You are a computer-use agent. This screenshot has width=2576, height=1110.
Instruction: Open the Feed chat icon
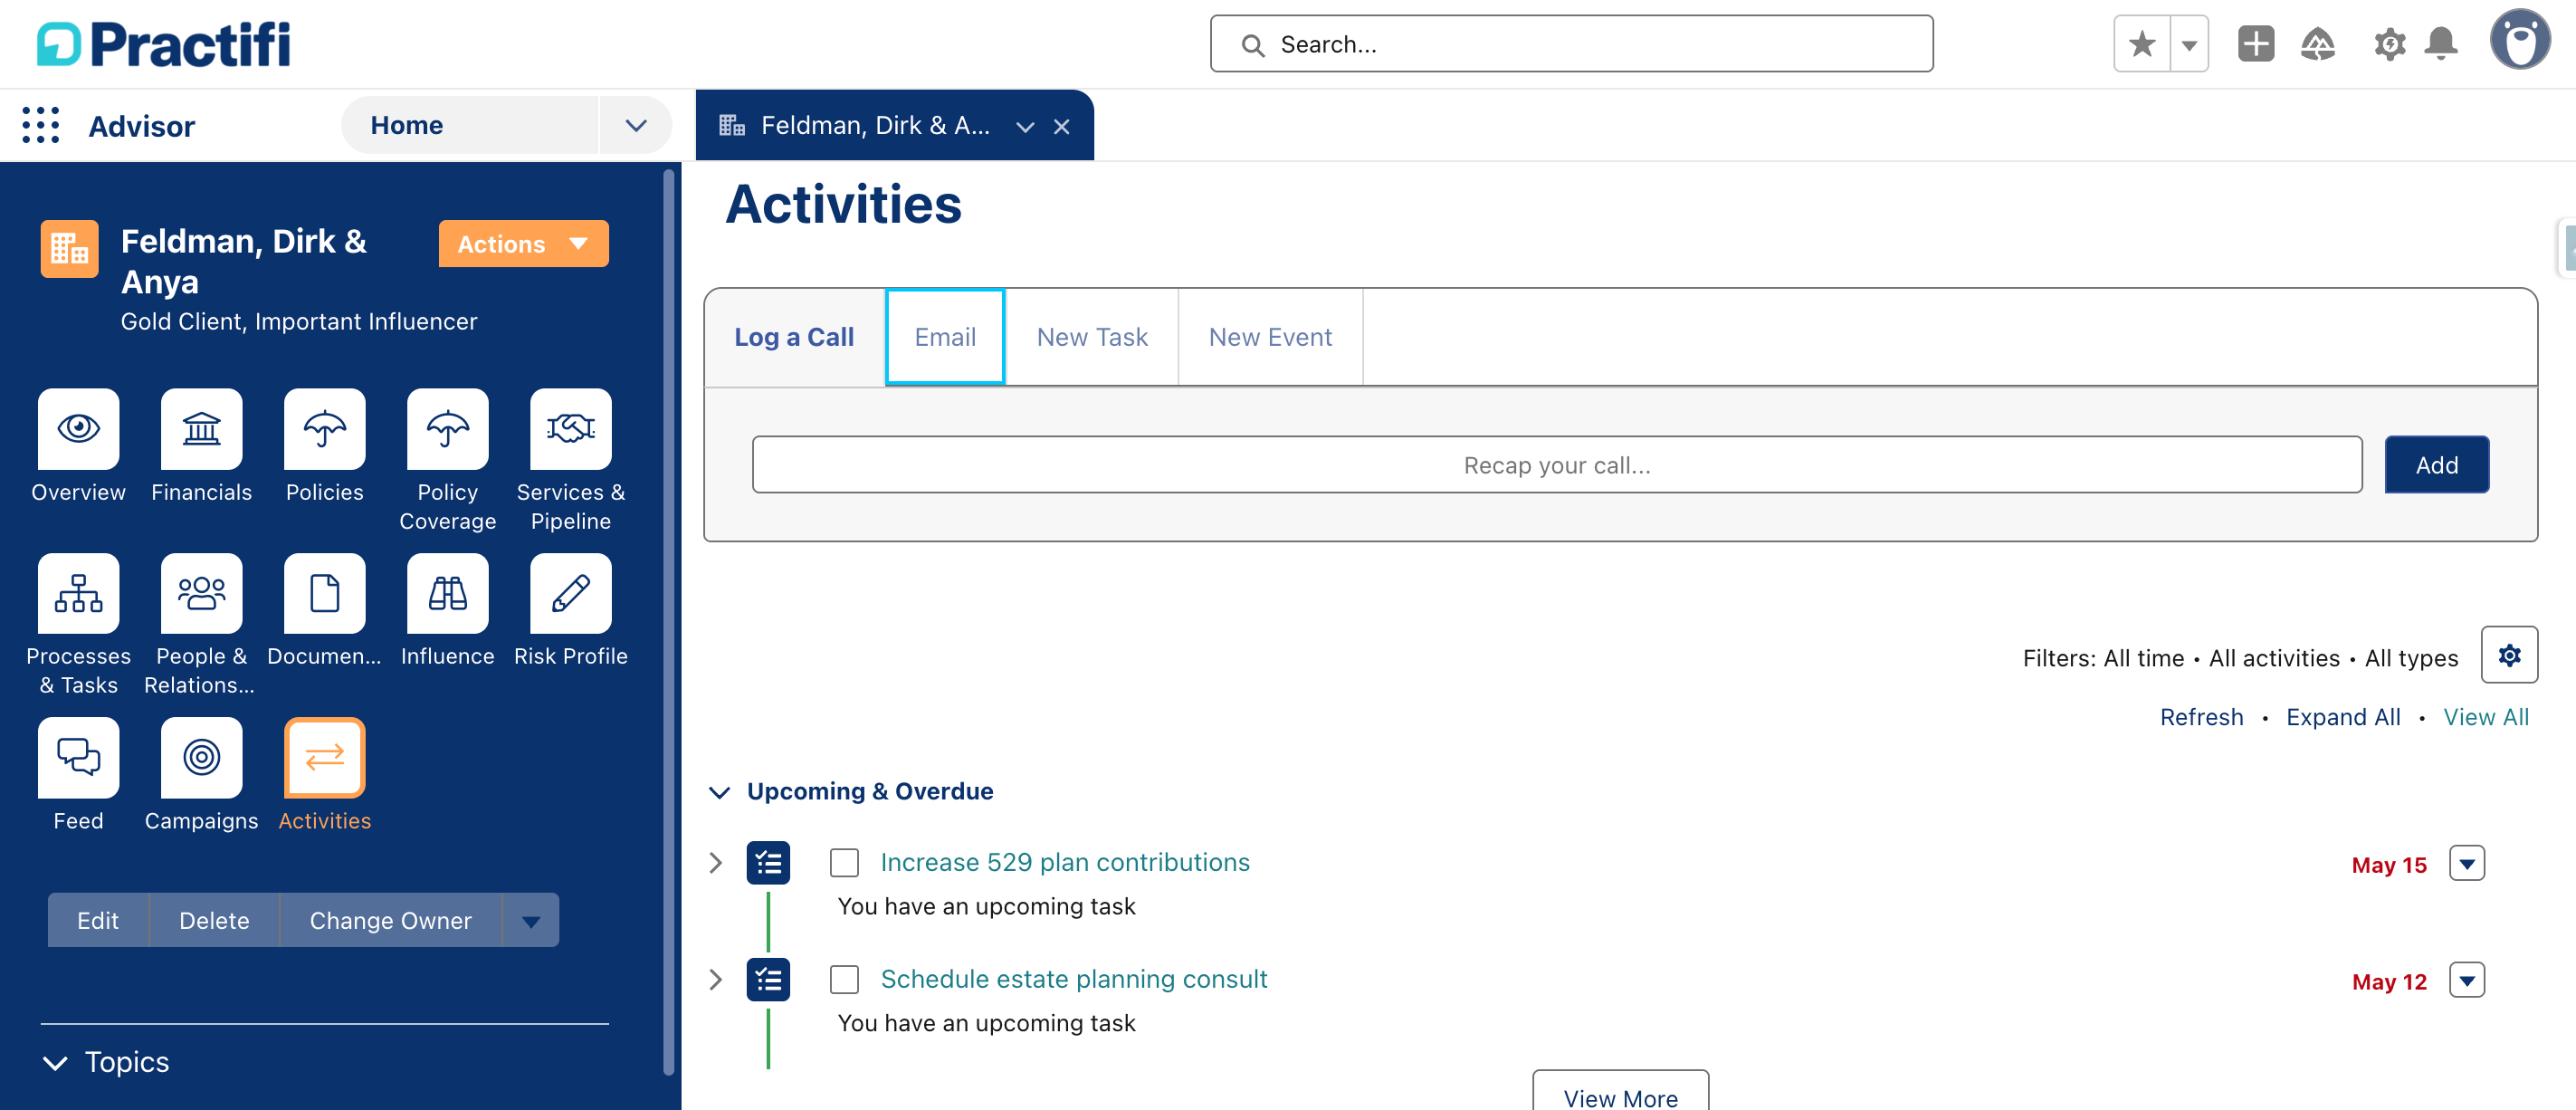[x=78, y=757]
